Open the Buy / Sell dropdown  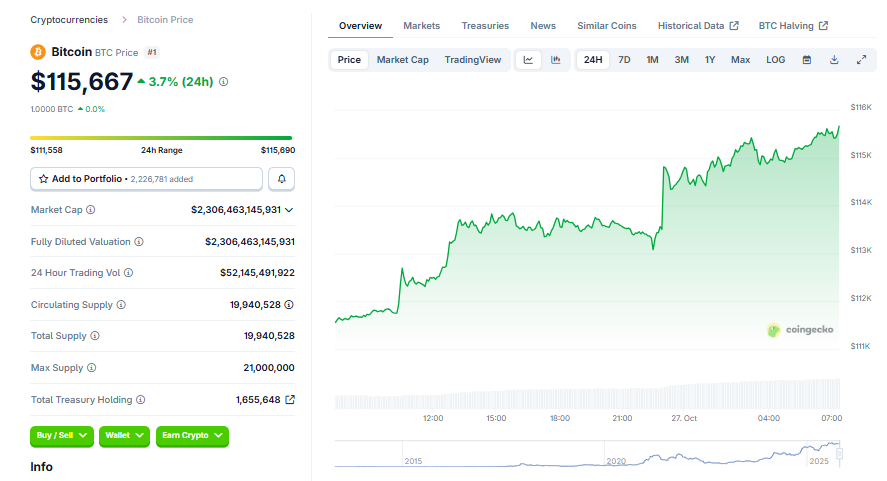pos(61,436)
